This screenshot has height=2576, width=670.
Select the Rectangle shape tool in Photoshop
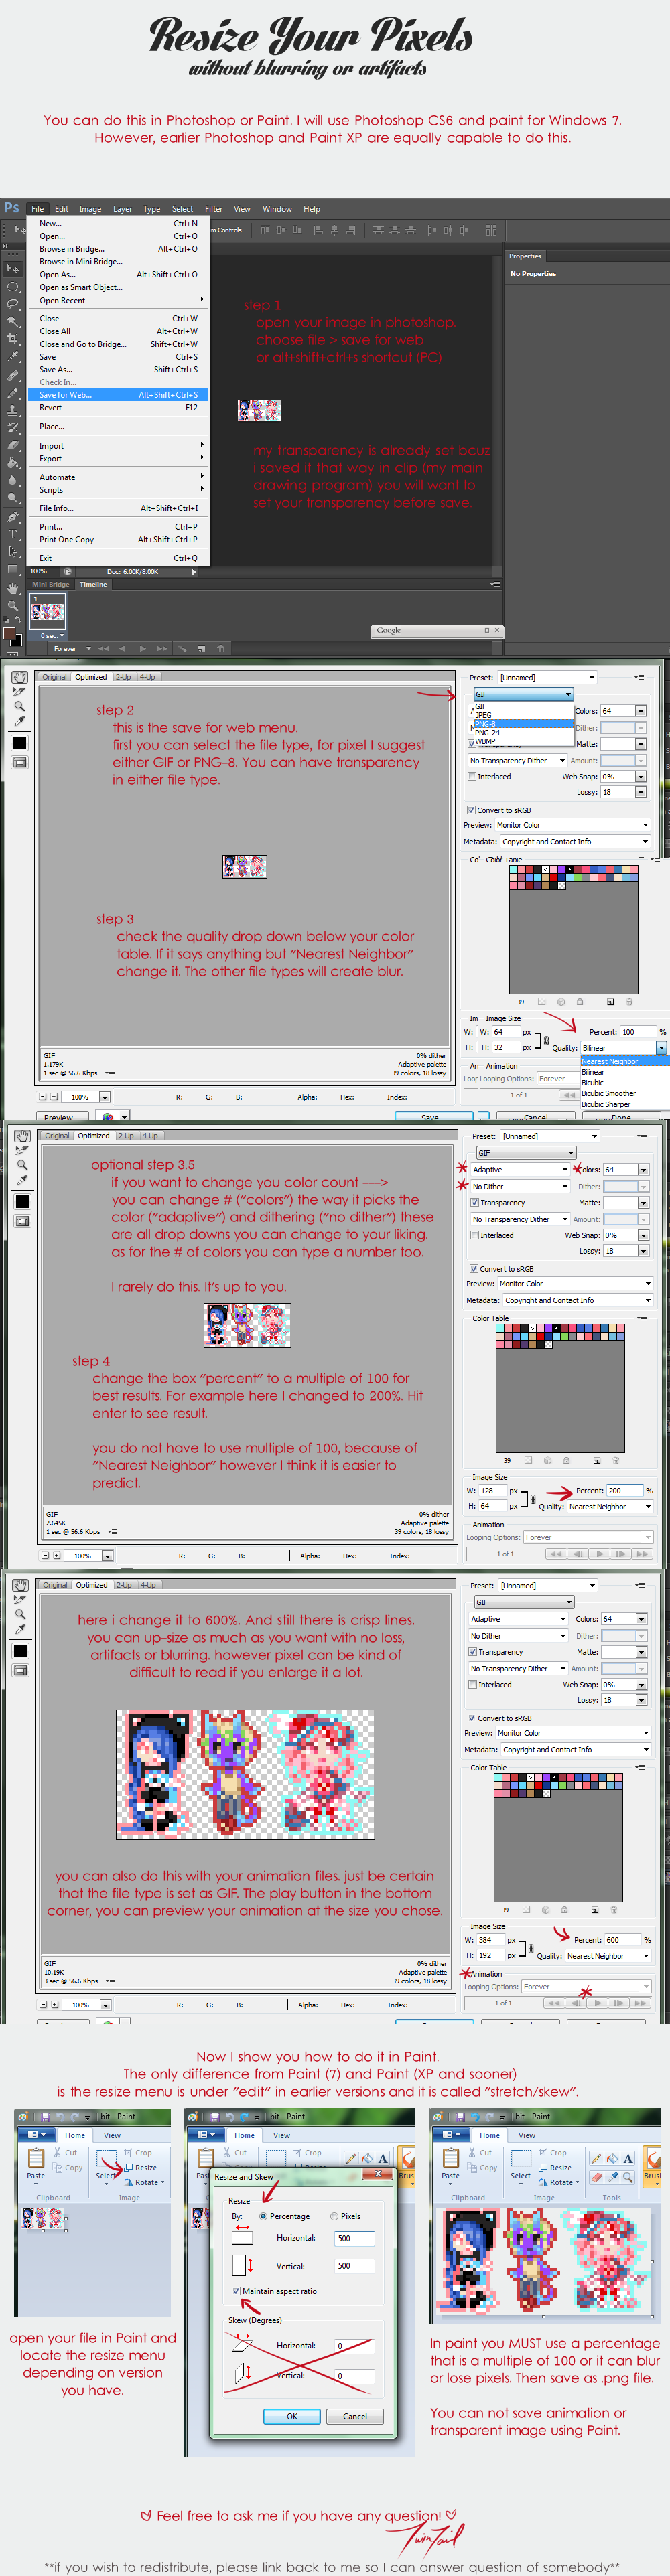[13, 570]
